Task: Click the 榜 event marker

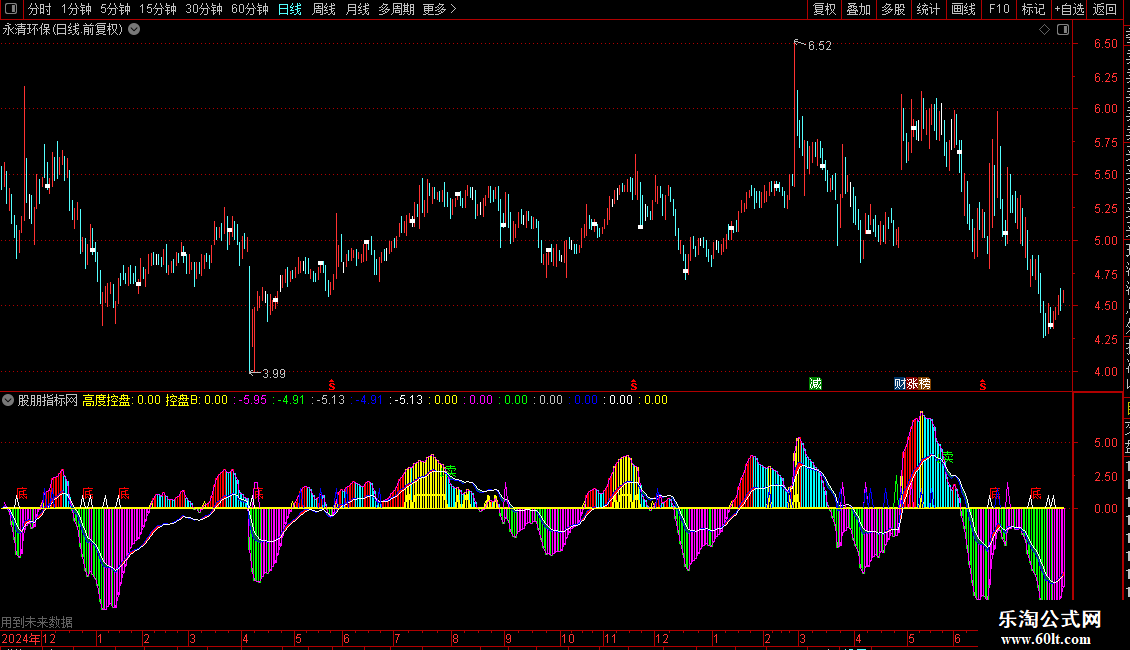Action: tap(925, 383)
